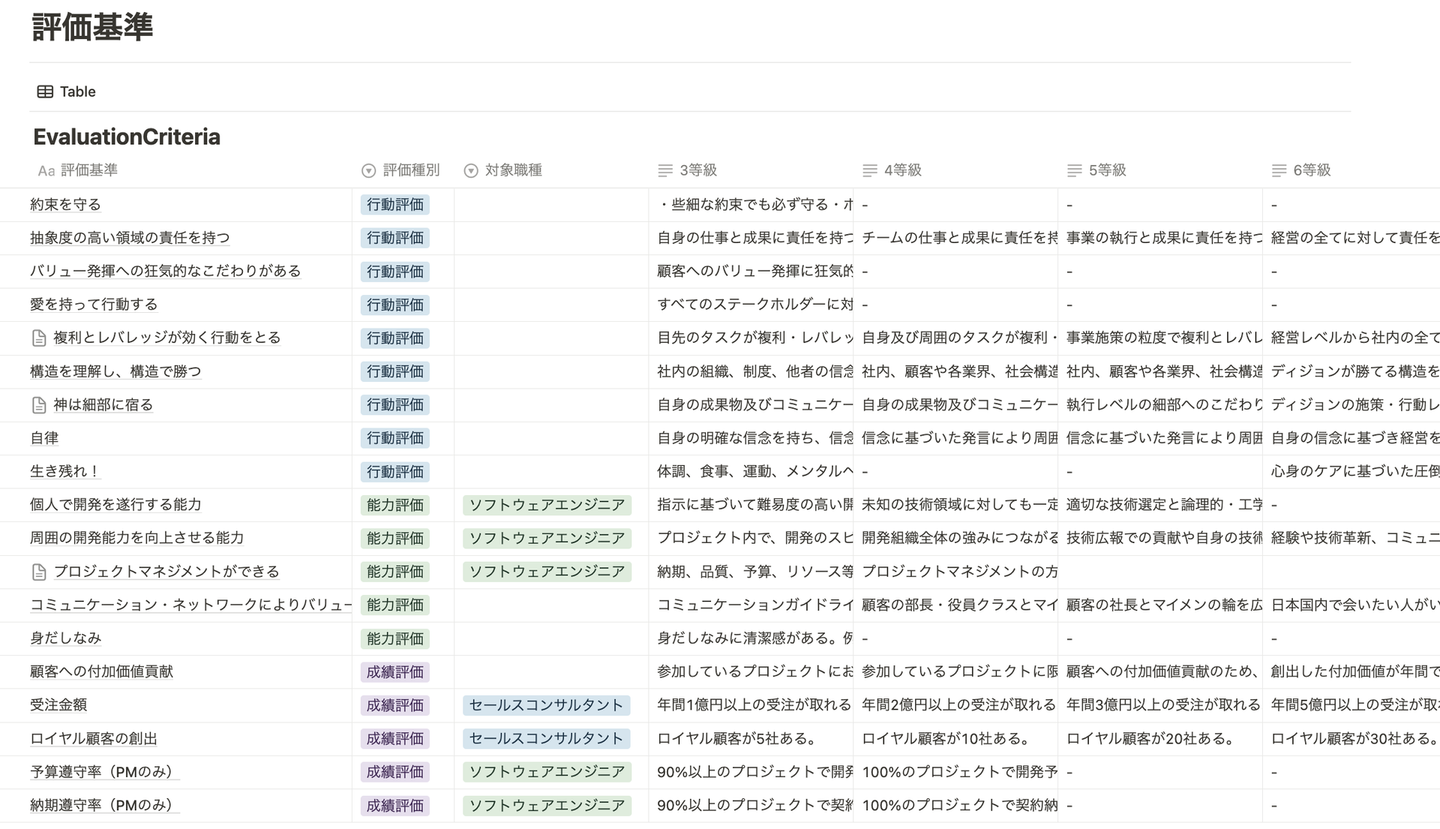Click the EvaluationCriteria database title
Viewport: 1440px width, 829px height.
127,137
